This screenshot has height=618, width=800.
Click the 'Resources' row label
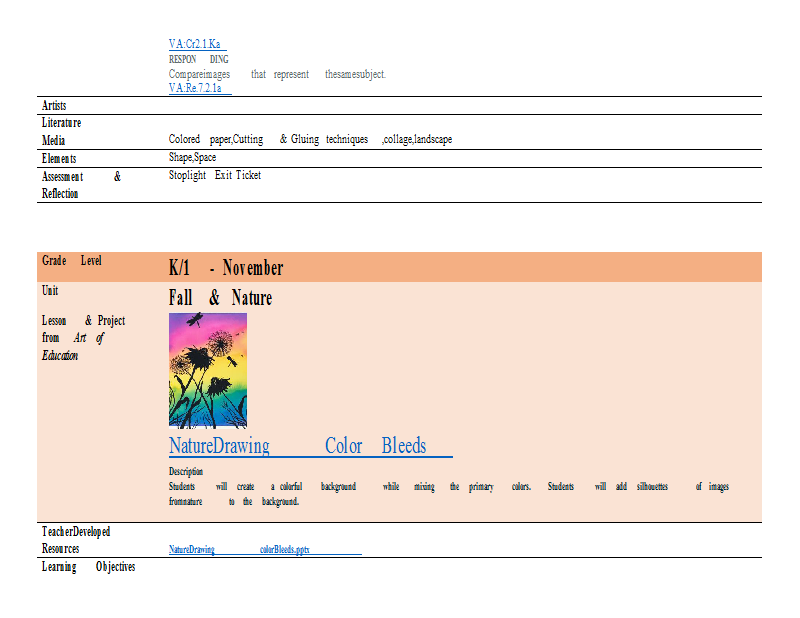60,549
